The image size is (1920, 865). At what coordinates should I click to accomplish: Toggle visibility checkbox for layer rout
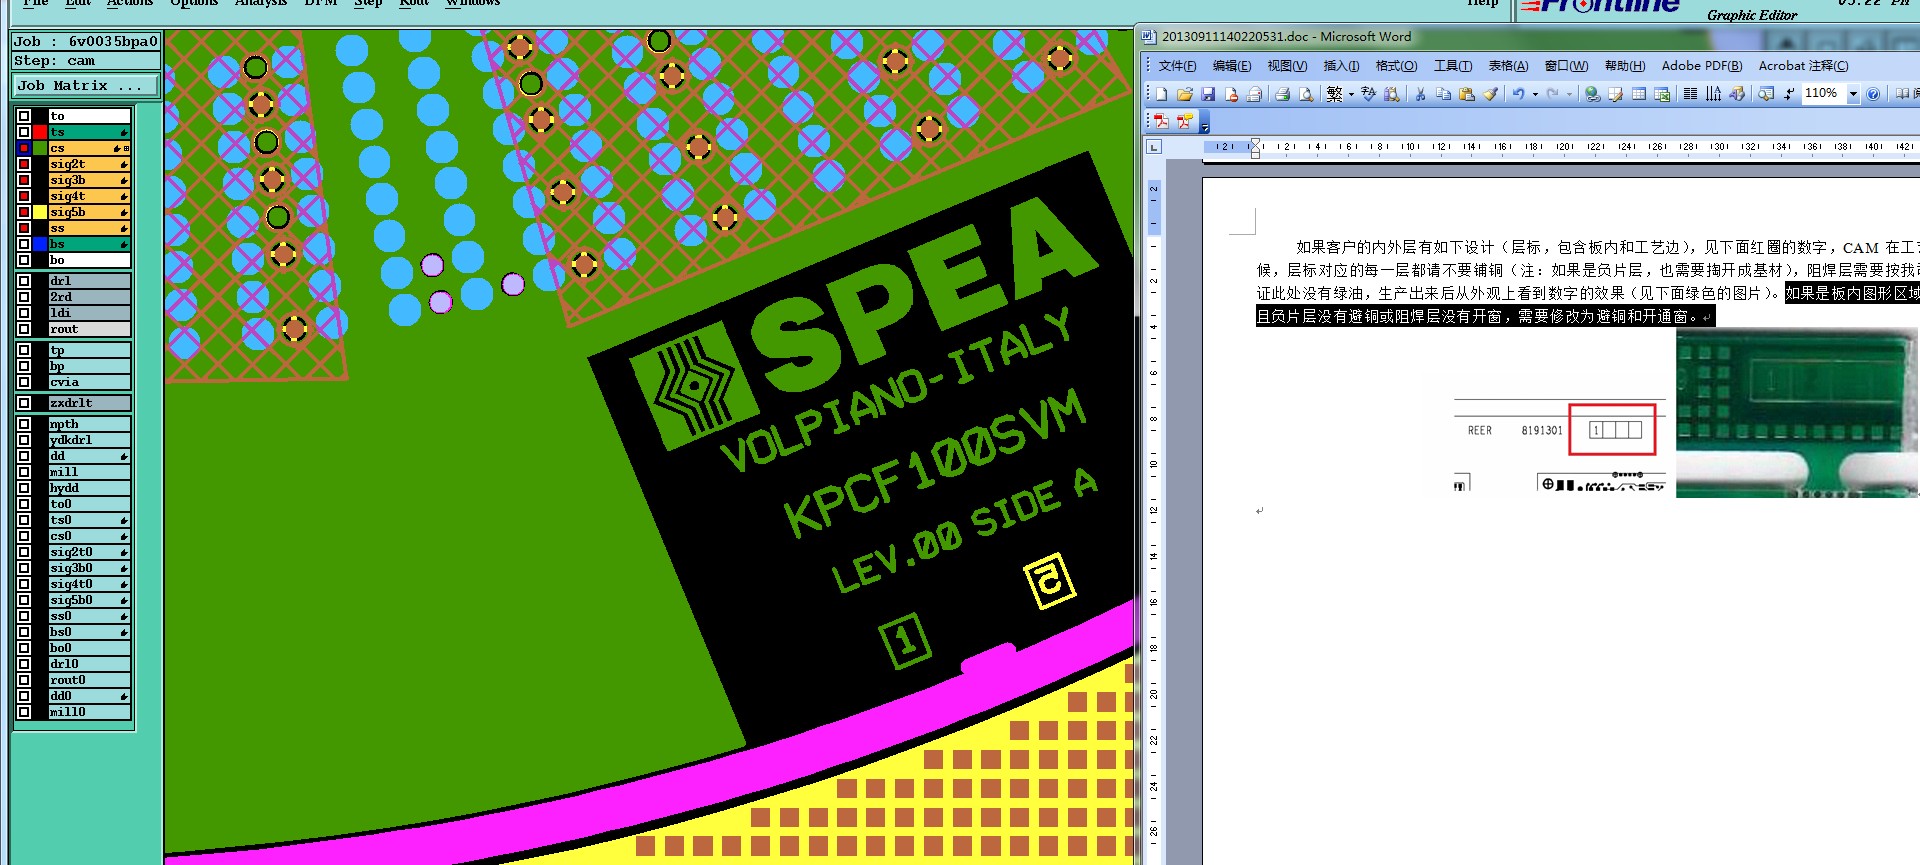click(24, 329)
